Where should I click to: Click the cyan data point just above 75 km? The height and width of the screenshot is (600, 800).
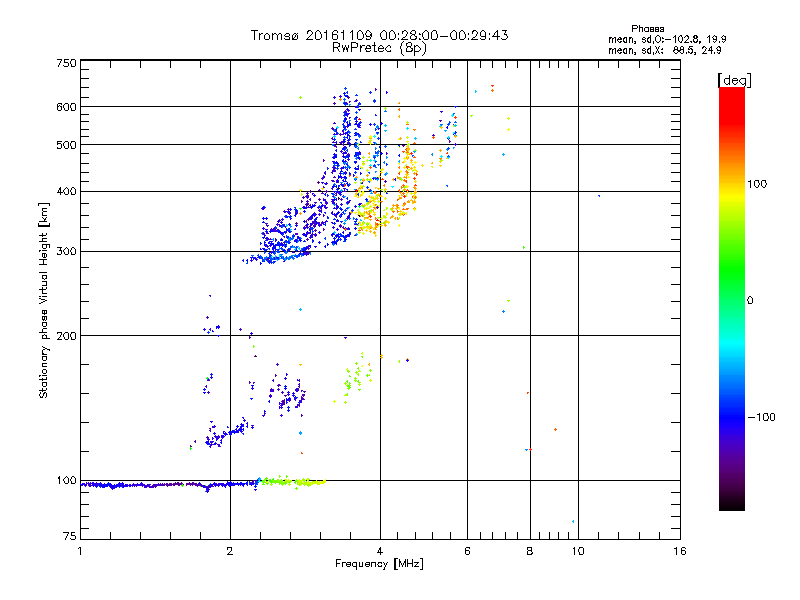[x=573, y=521]
